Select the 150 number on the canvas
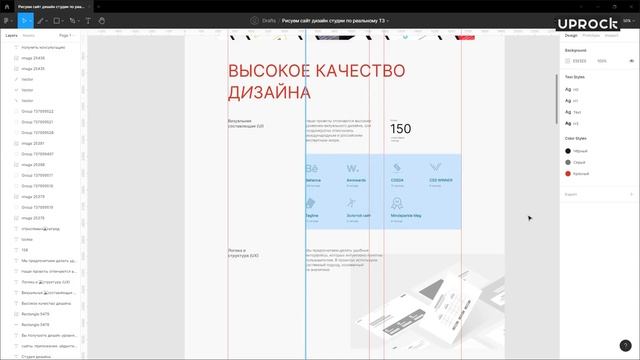640x360 pixels. click(x=400, y=129)
